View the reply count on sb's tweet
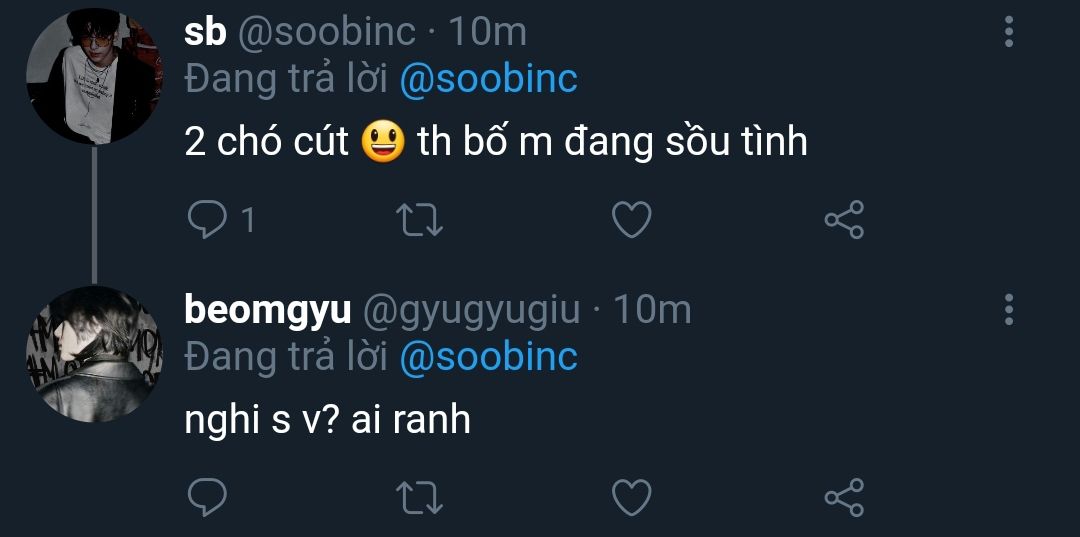Image resolution: width=1080 pixels, height=537 pixels. click(247, 220)
